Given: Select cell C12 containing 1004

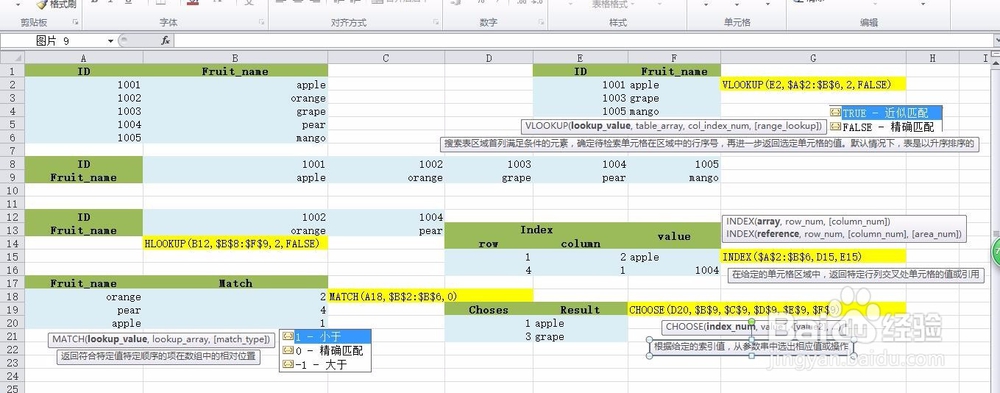Looking at the screenshot, I should coord(386,217).
